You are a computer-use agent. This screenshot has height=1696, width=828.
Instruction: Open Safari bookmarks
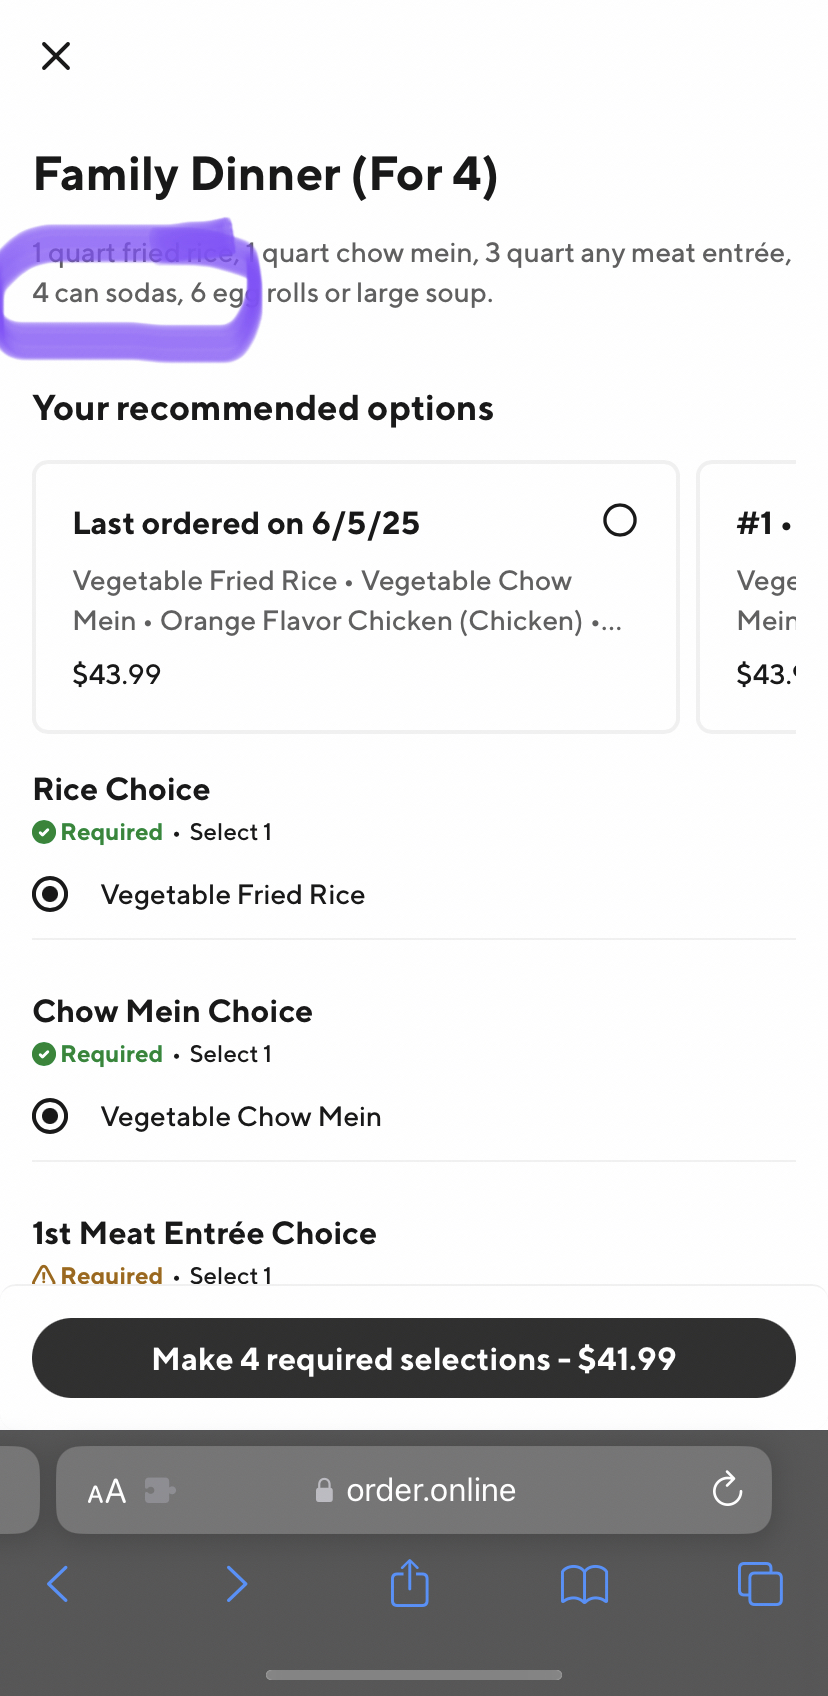[584, 1584]
